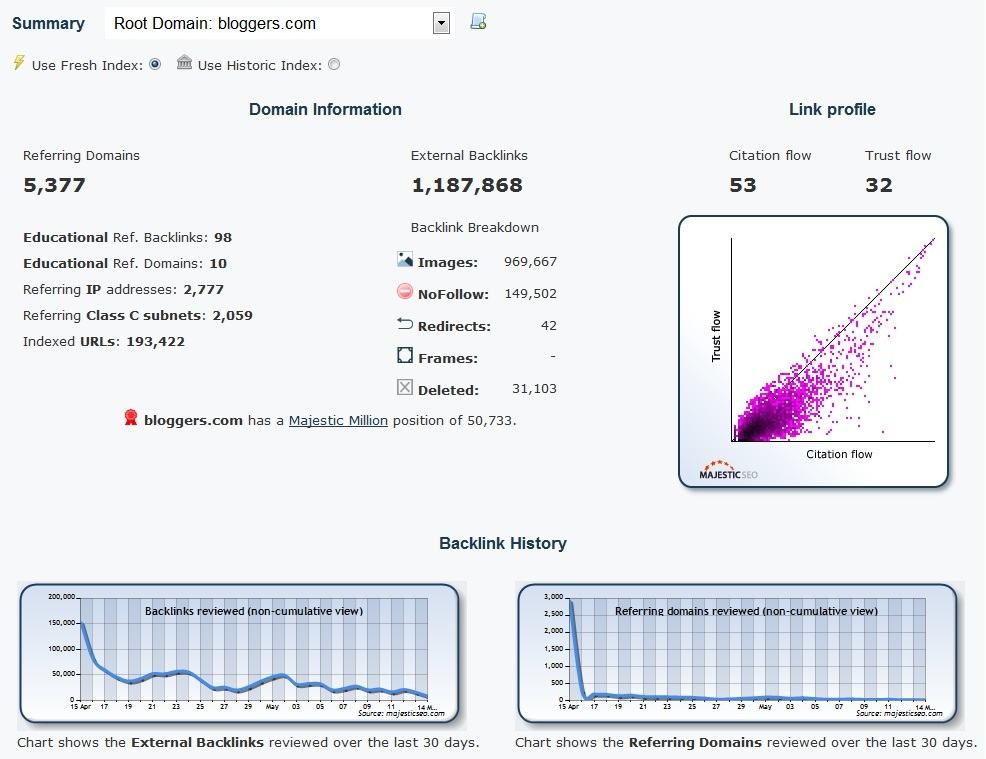Click the Summary heading

coord(48,23)
